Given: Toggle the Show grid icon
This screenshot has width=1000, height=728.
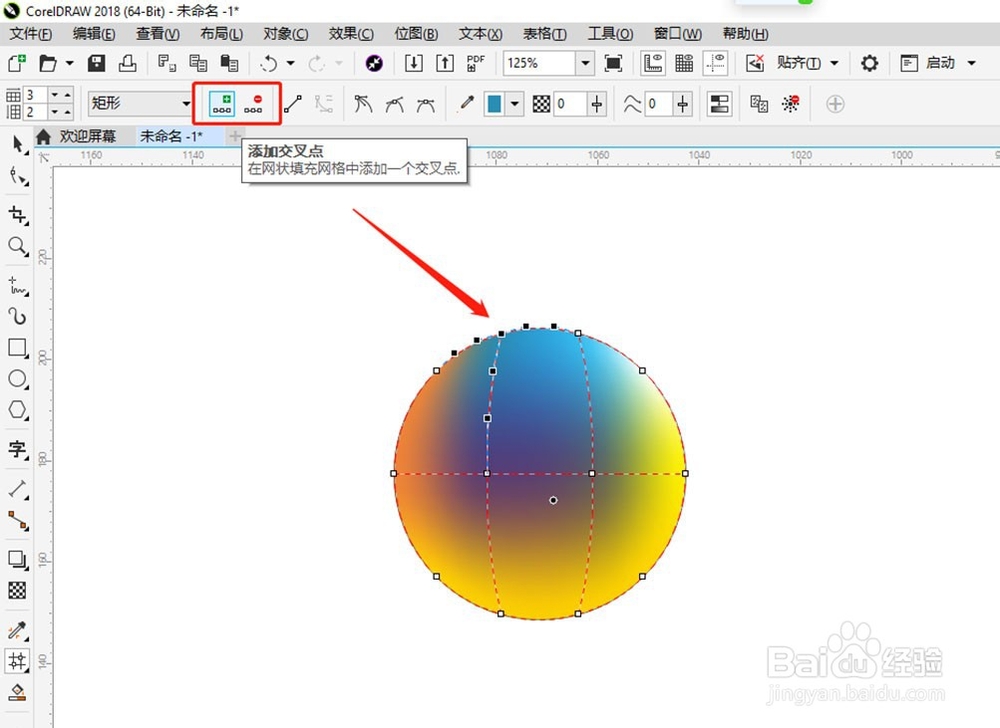Looking at the screenshot, I should point(684,62).
